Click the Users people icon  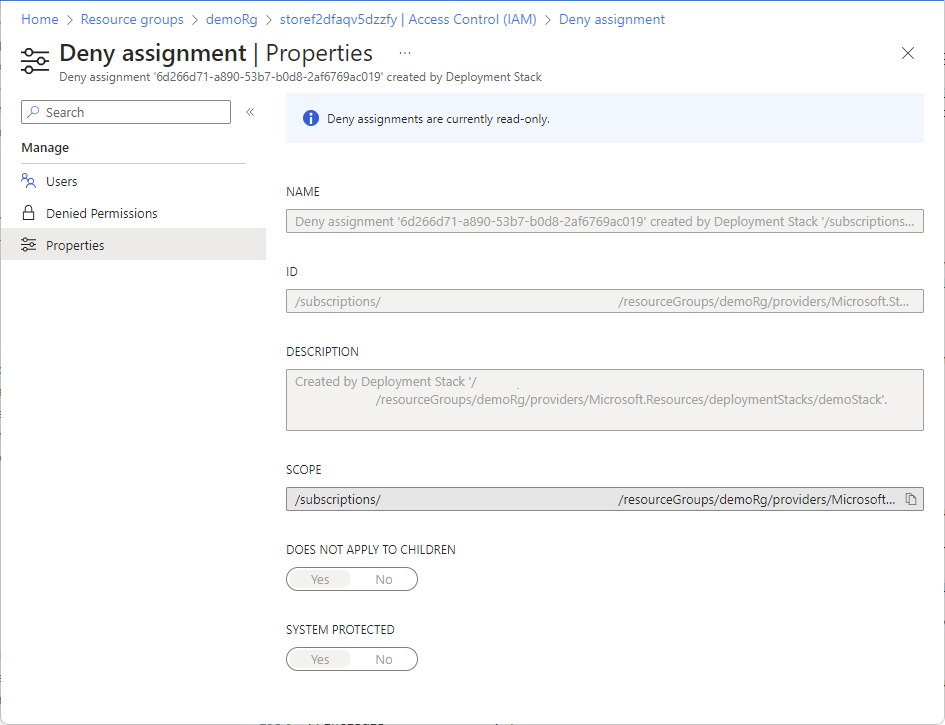pyautogui.click(x=28, y=181)
